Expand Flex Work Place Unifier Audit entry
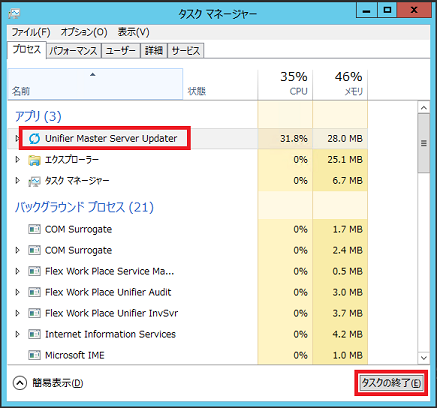 coord(17,292)
